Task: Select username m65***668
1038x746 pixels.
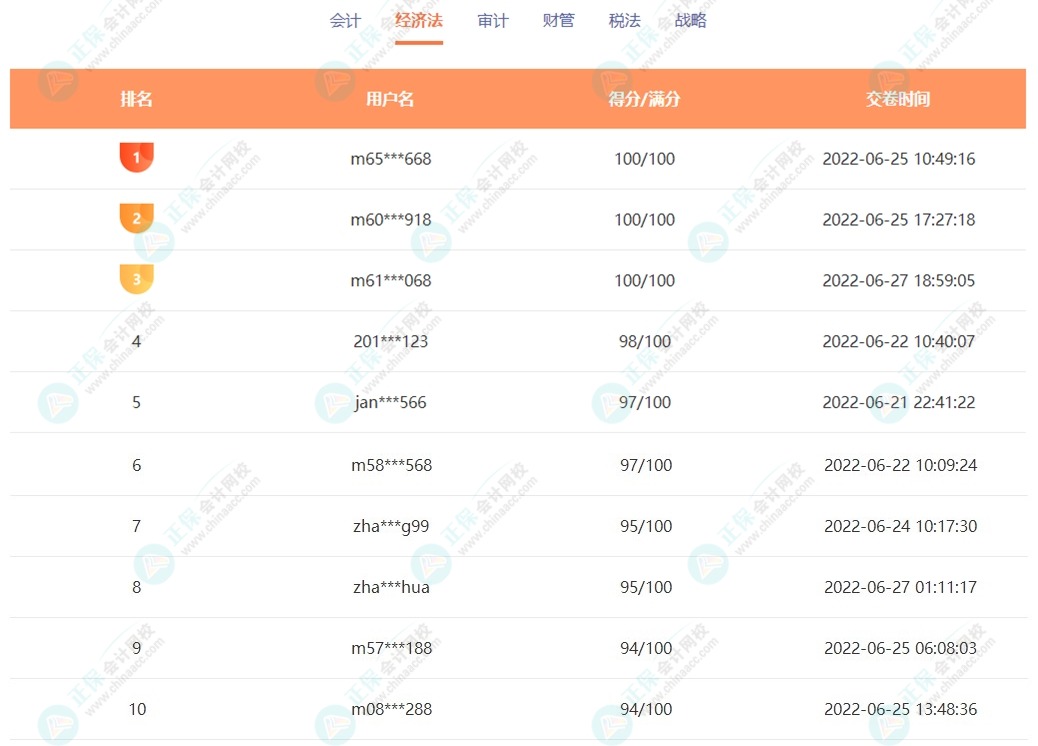Action: [391, 159]
